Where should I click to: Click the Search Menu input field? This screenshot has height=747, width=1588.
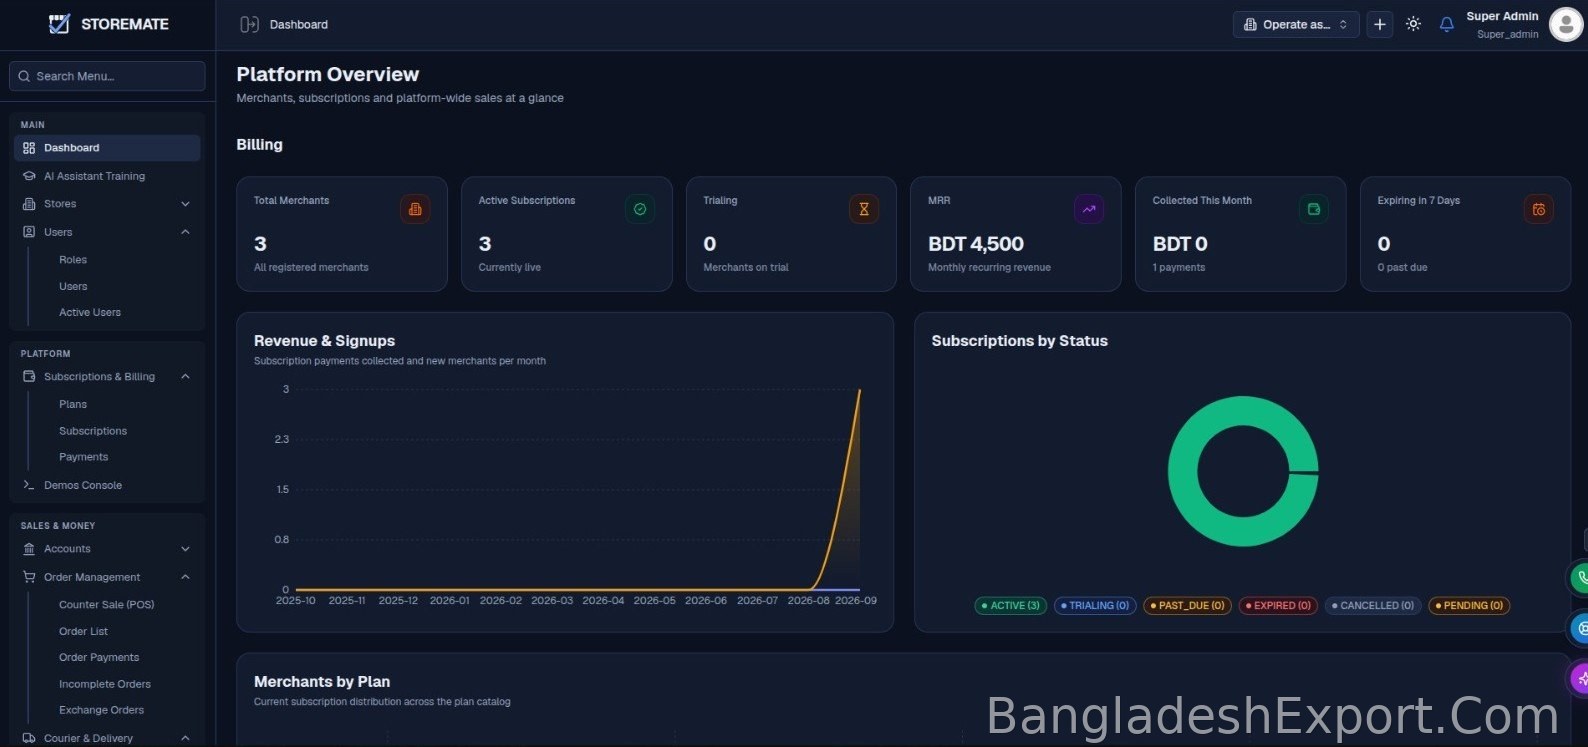[x=107, y=76]
